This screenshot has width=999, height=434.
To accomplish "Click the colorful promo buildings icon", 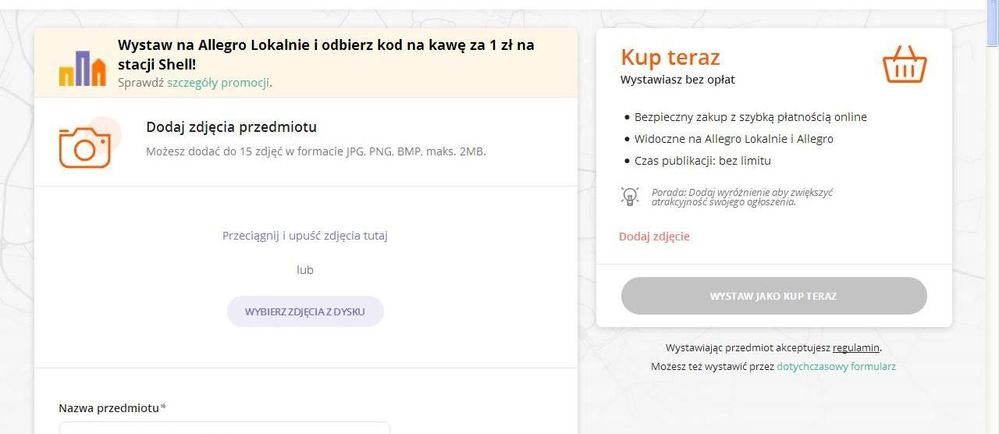I will (82, 68).
